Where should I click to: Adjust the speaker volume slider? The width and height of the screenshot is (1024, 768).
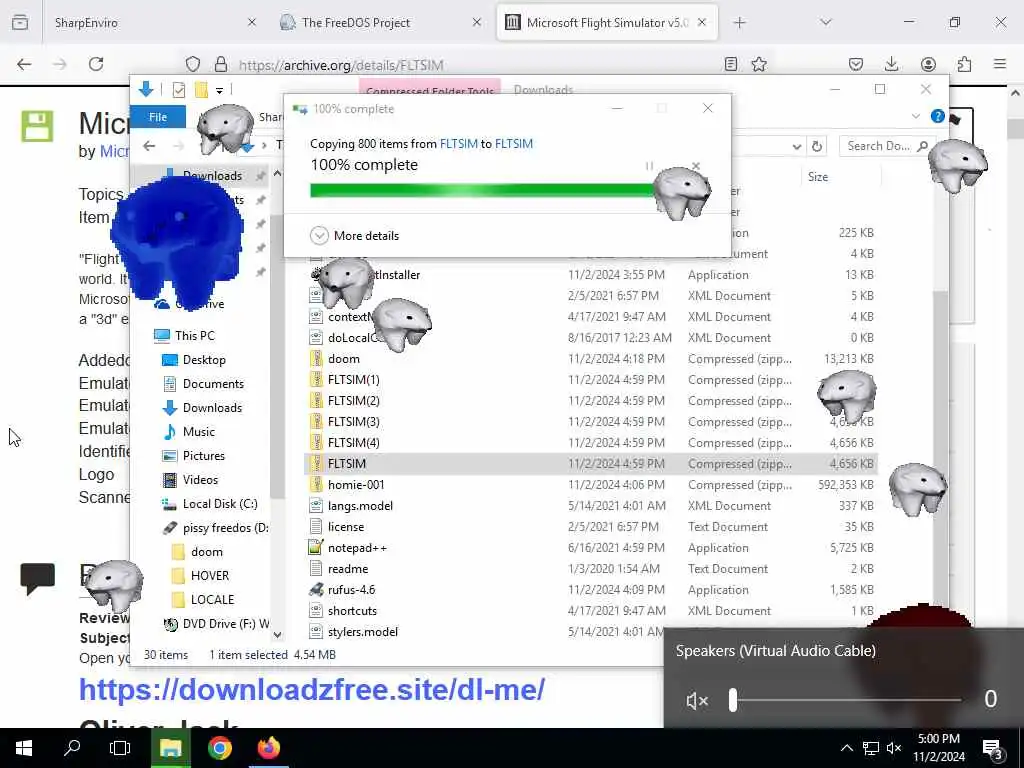point(845,700)
